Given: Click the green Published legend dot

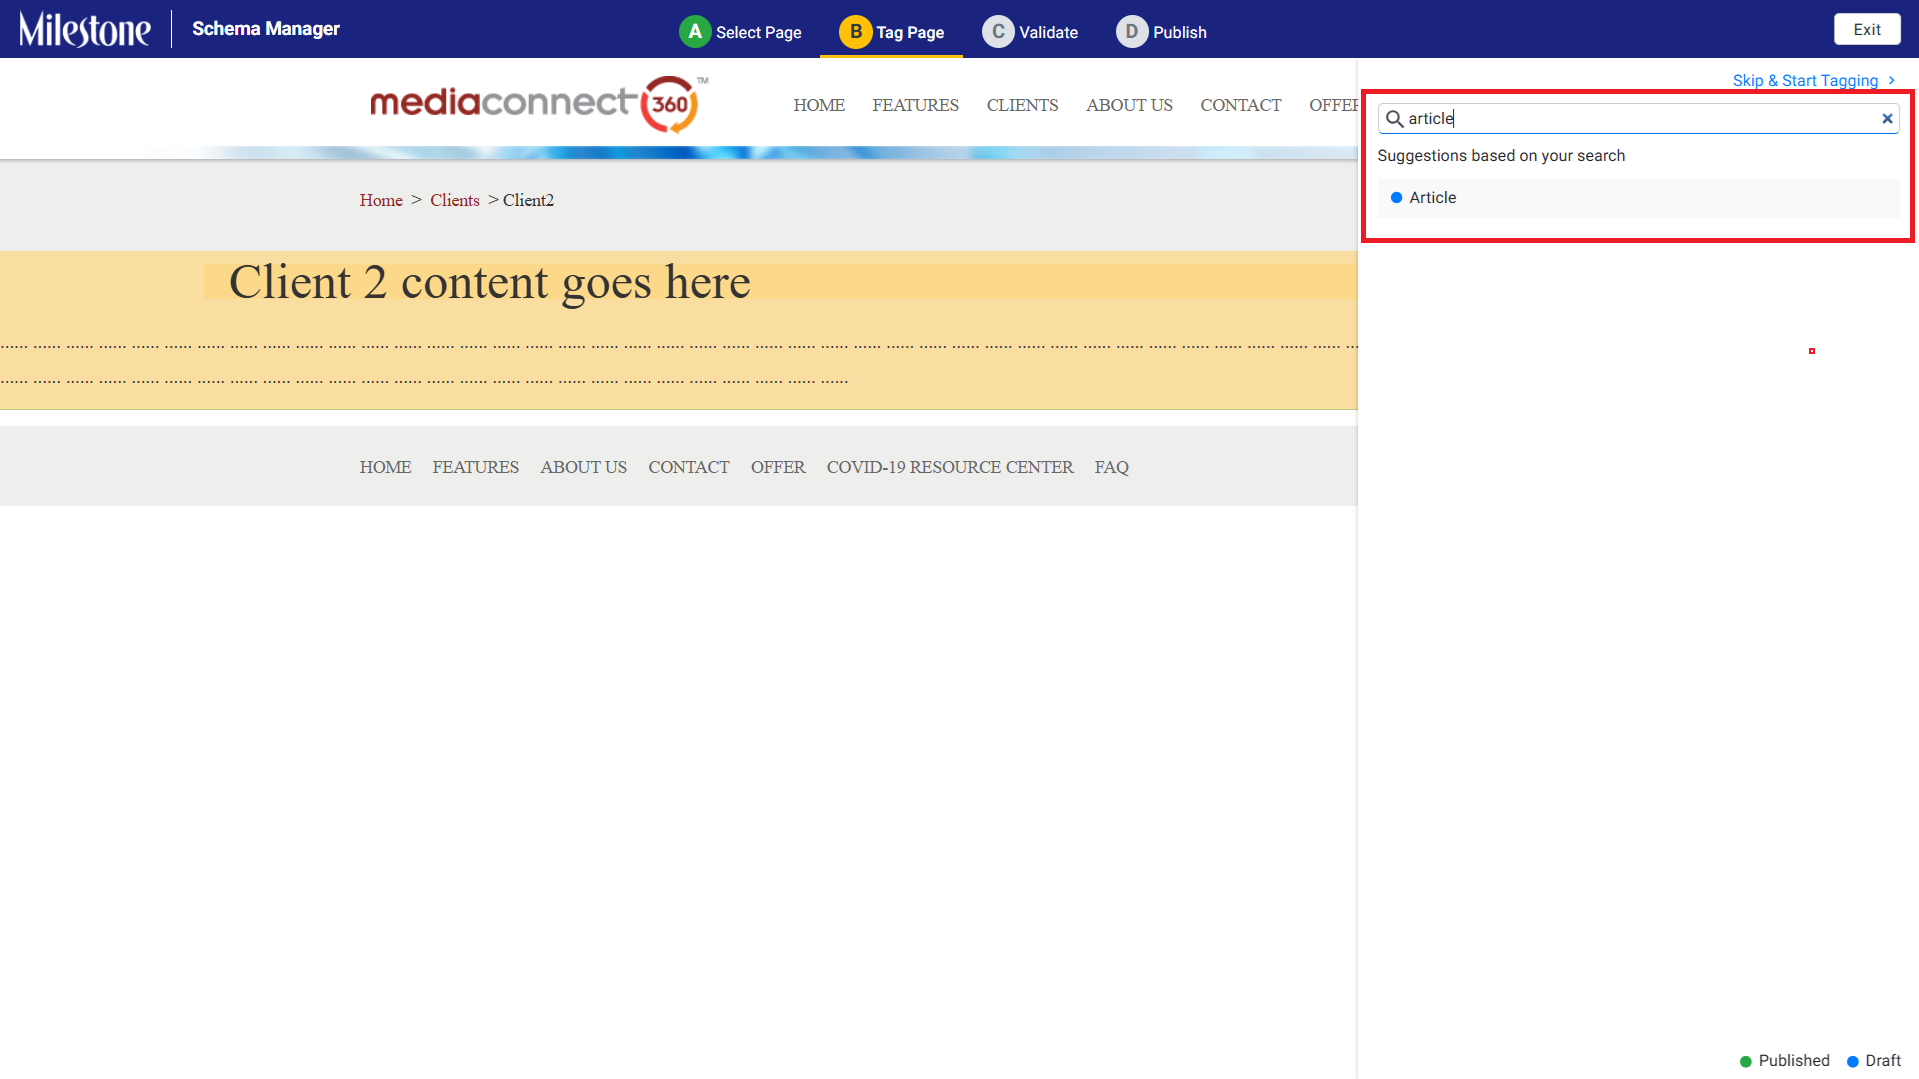Looking at the screenshot, I should (1745, 1061).
